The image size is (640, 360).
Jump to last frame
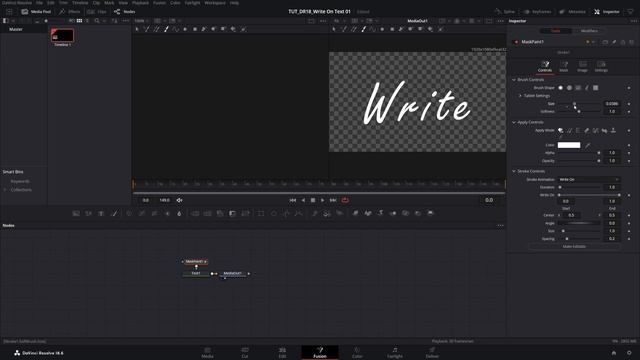333,200
